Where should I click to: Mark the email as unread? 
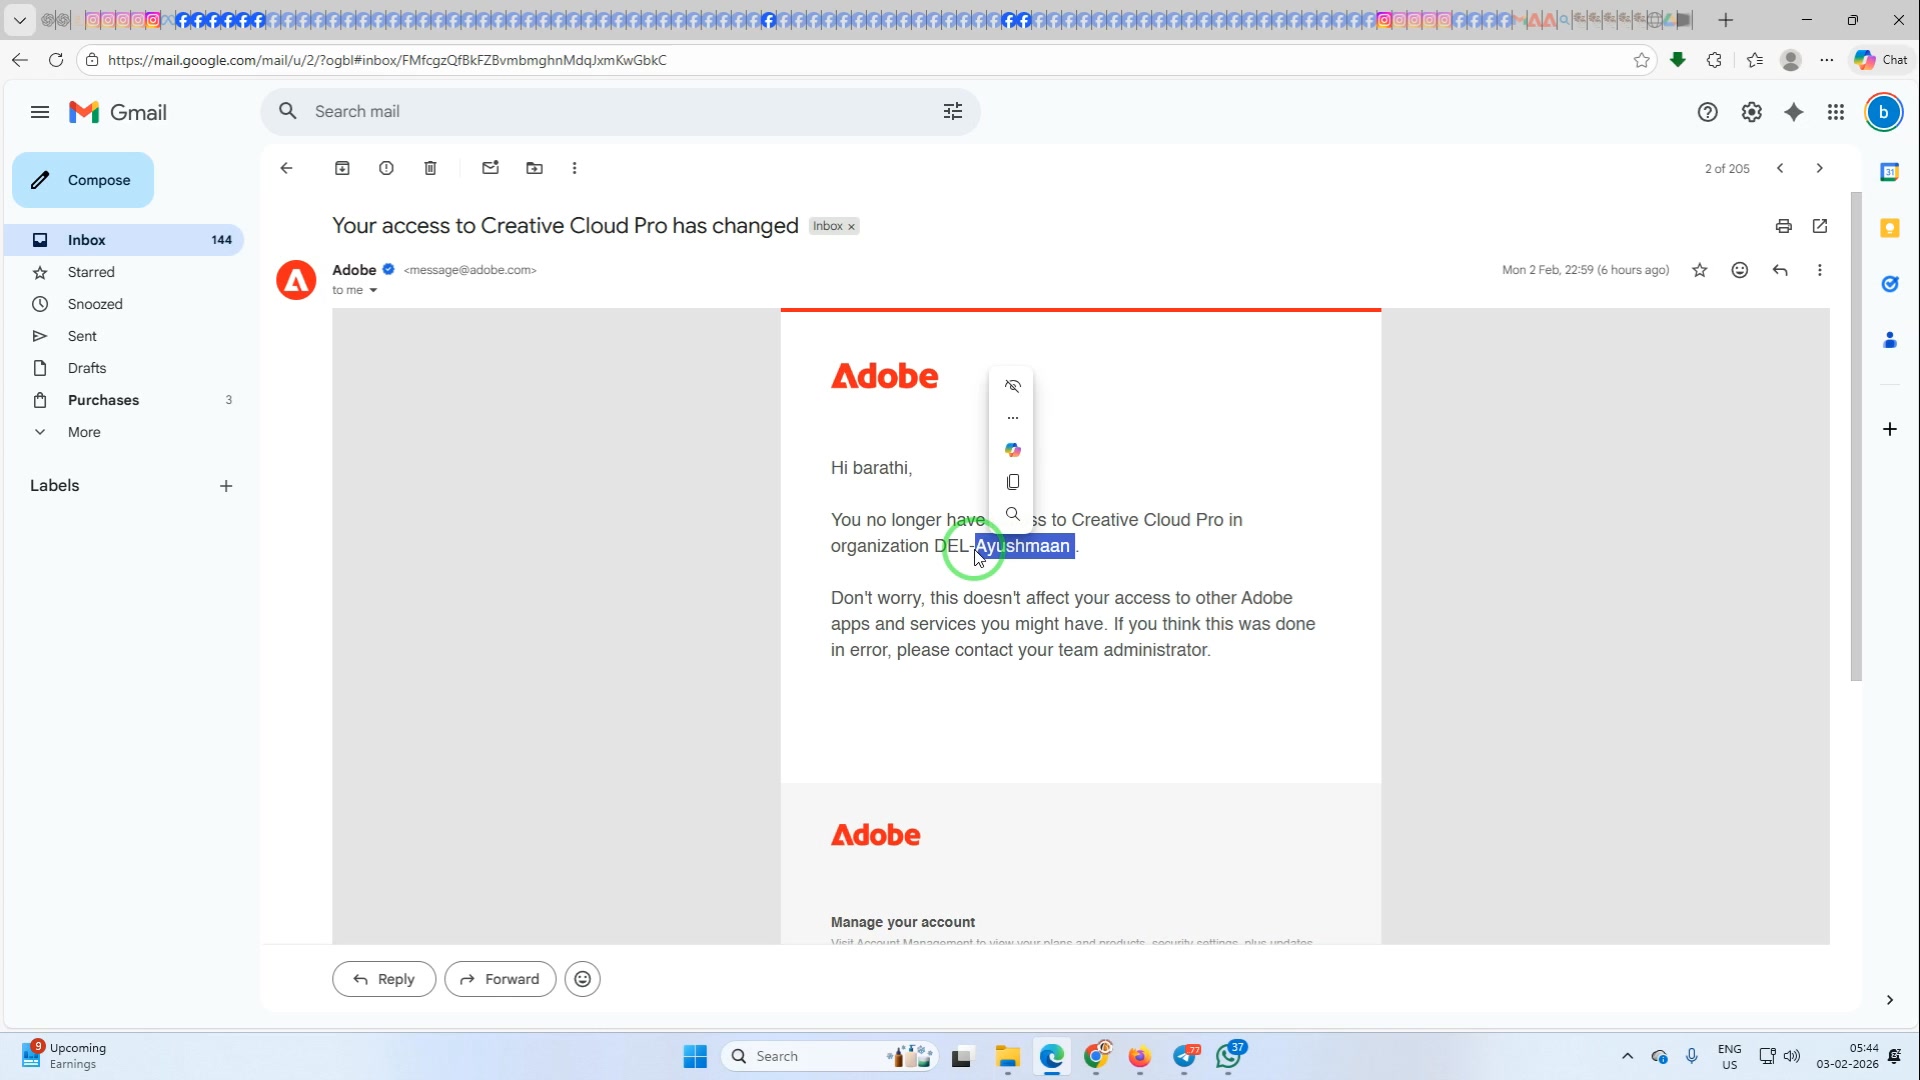490,168
